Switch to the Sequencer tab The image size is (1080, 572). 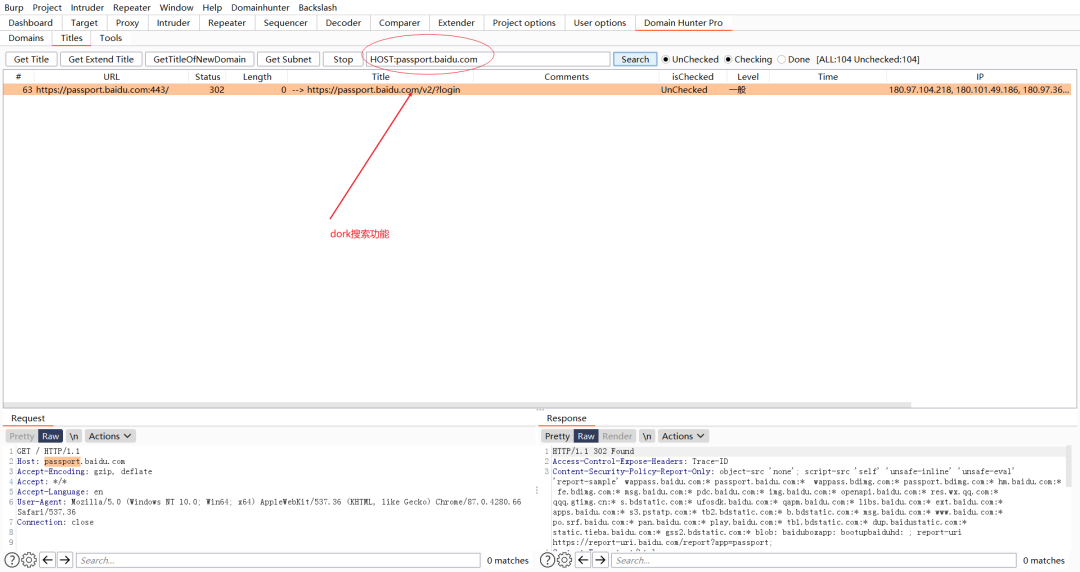[286, 23]
